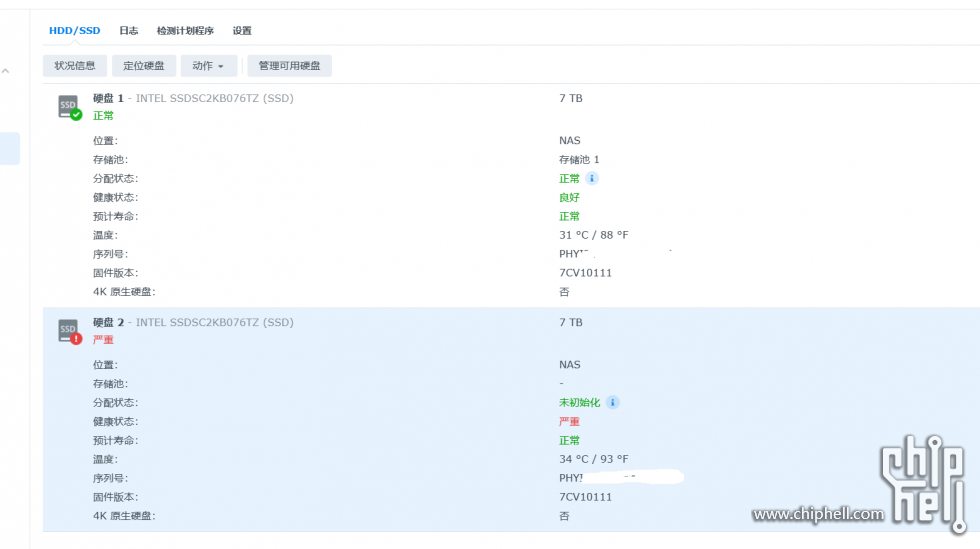The image size is (980, 549).
Task: Click the 31 °C / 88 °F temperature
Action: [594, 235]
